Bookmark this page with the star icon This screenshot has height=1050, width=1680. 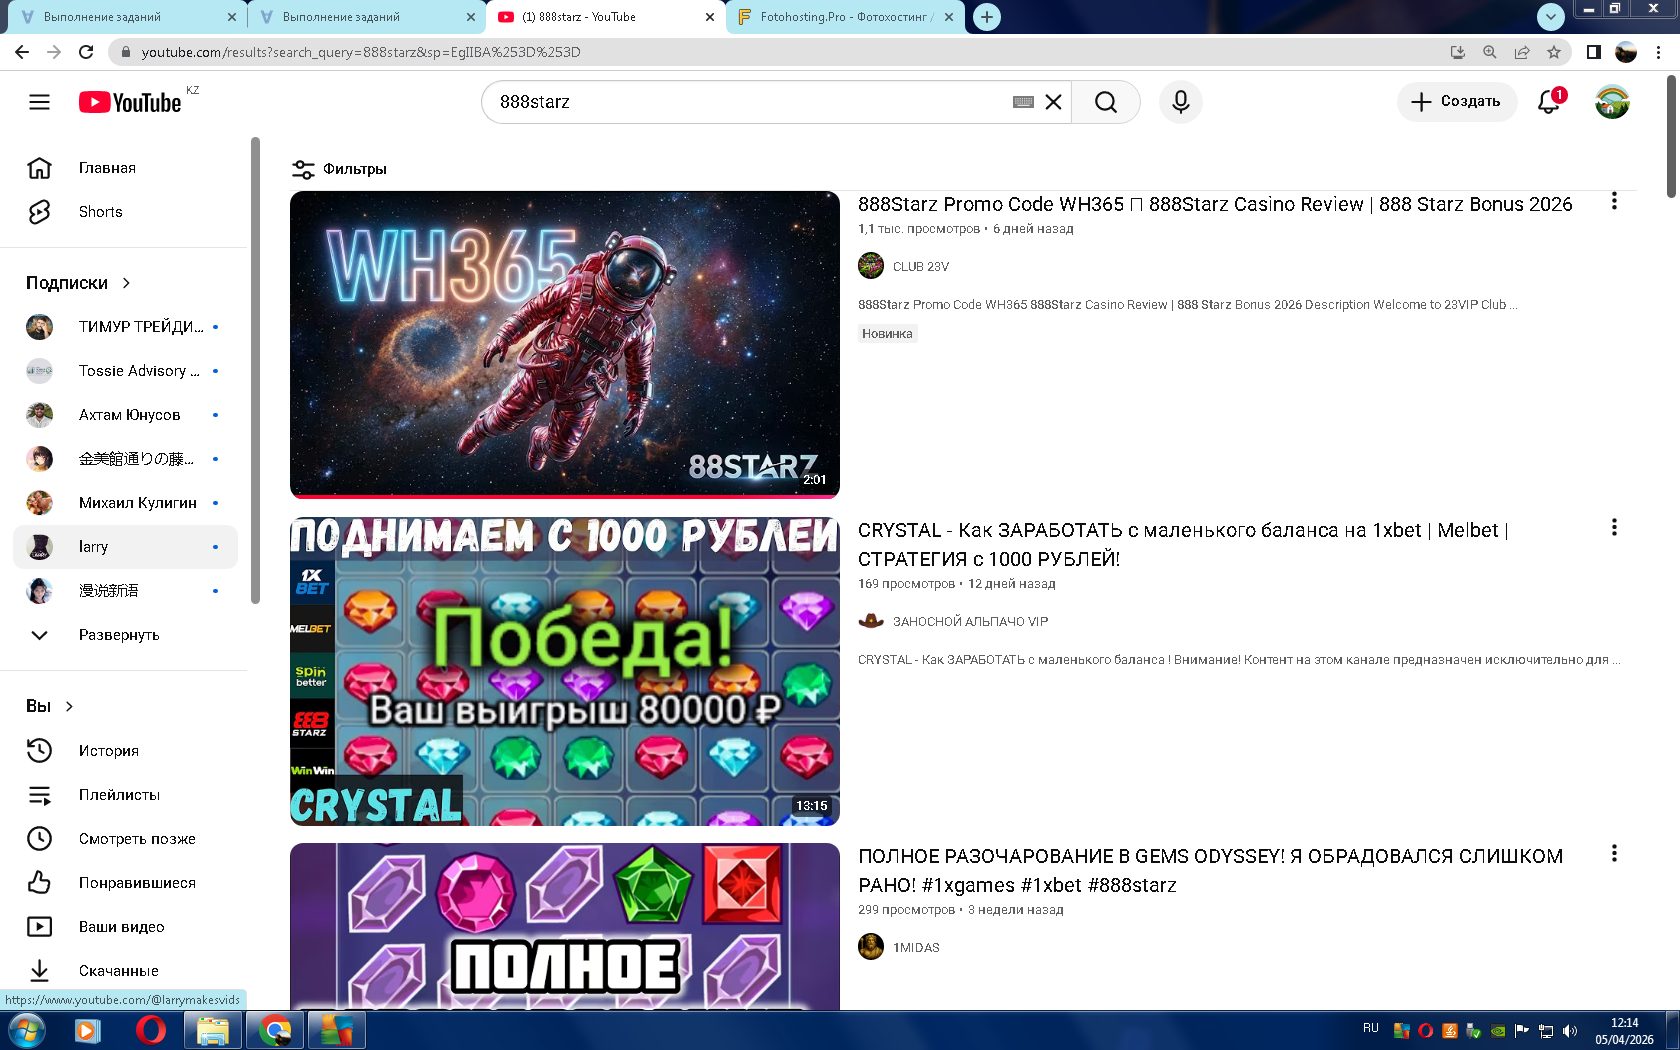click(x=1553, y=52)
